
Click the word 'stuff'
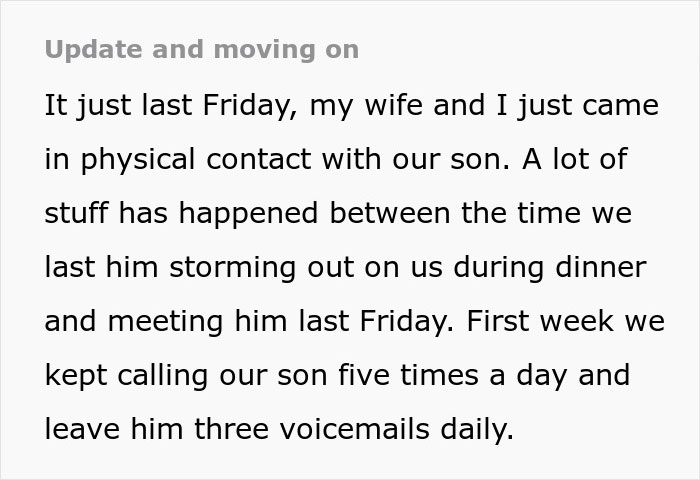pos(74,214)
